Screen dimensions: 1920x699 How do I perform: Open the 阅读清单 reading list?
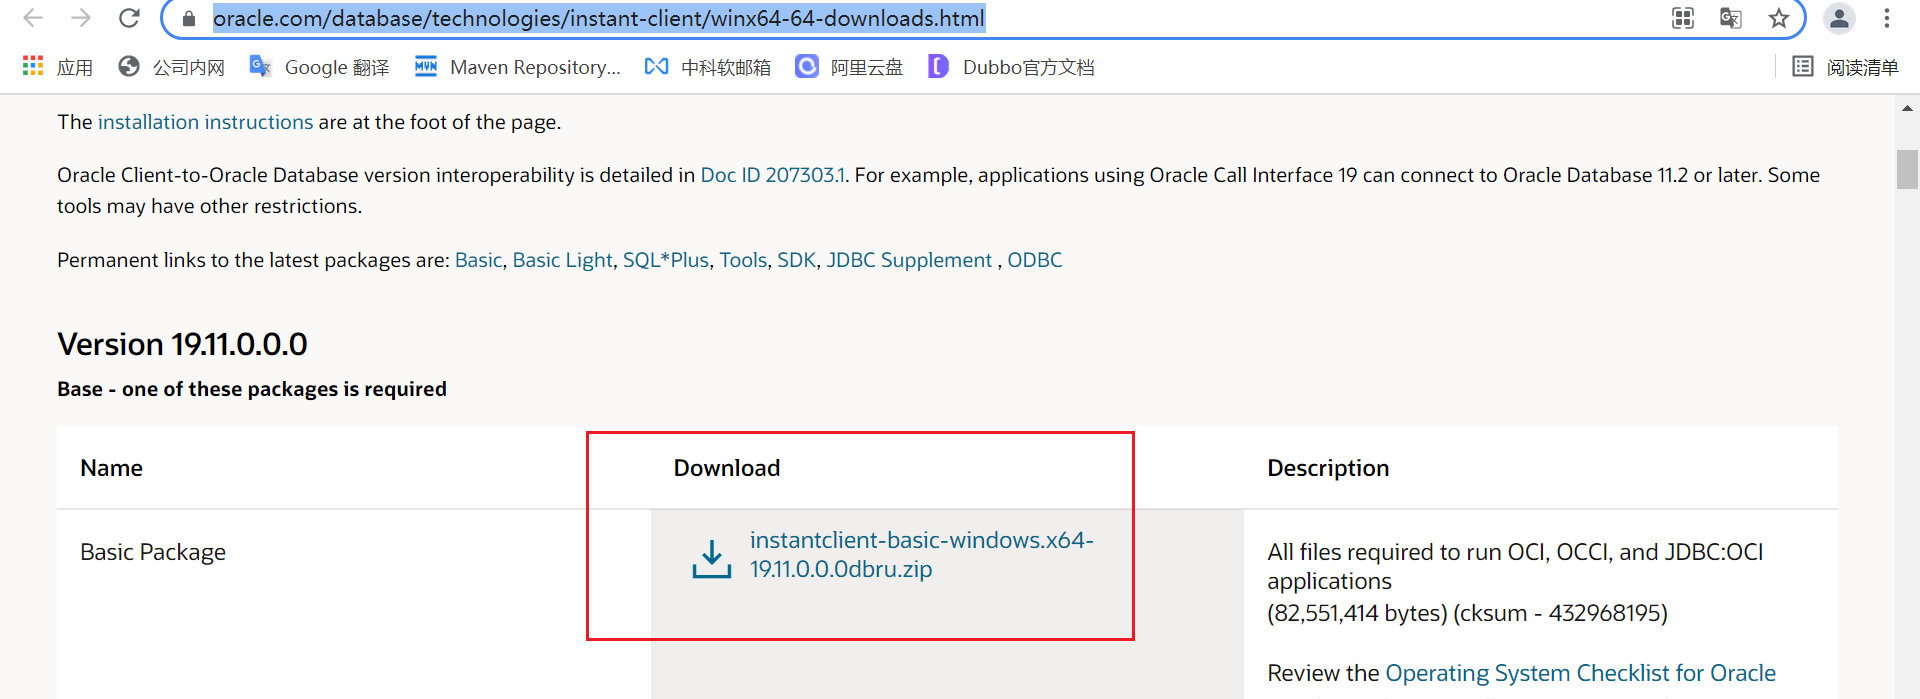pos(1845,67)
